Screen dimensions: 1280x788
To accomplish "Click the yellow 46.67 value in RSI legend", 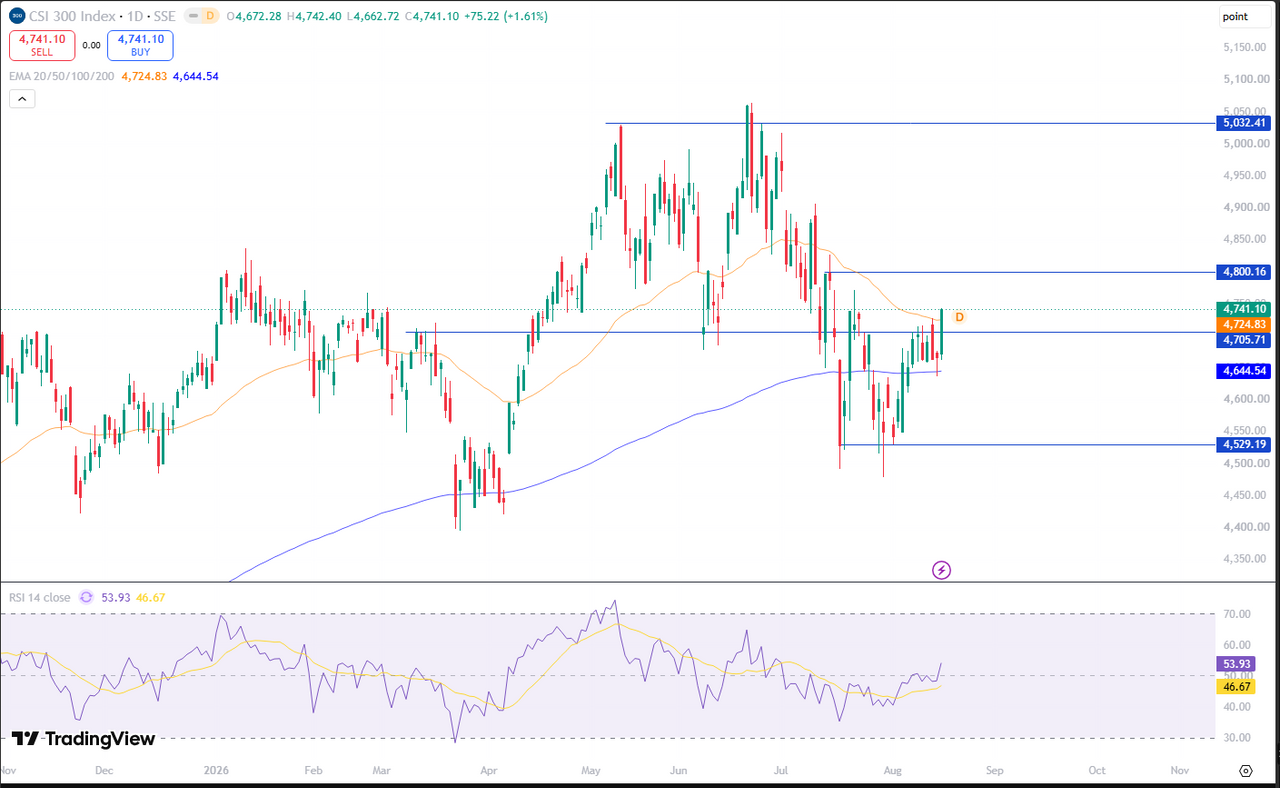I will click(150, 597).
